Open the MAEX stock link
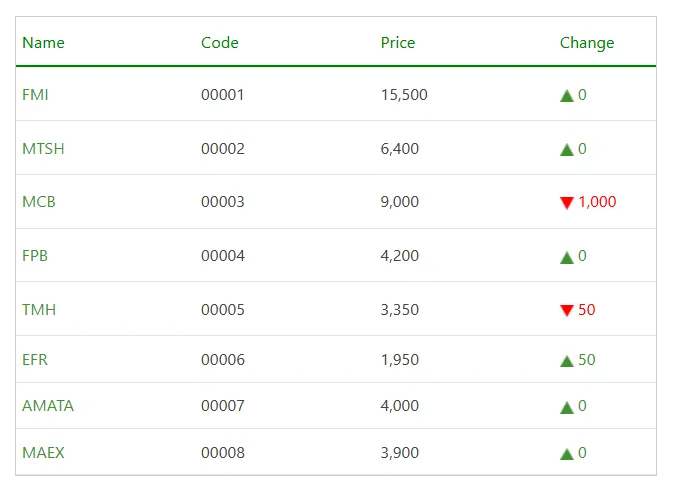Viewport: 674px width, 491px height. point(43,453)
